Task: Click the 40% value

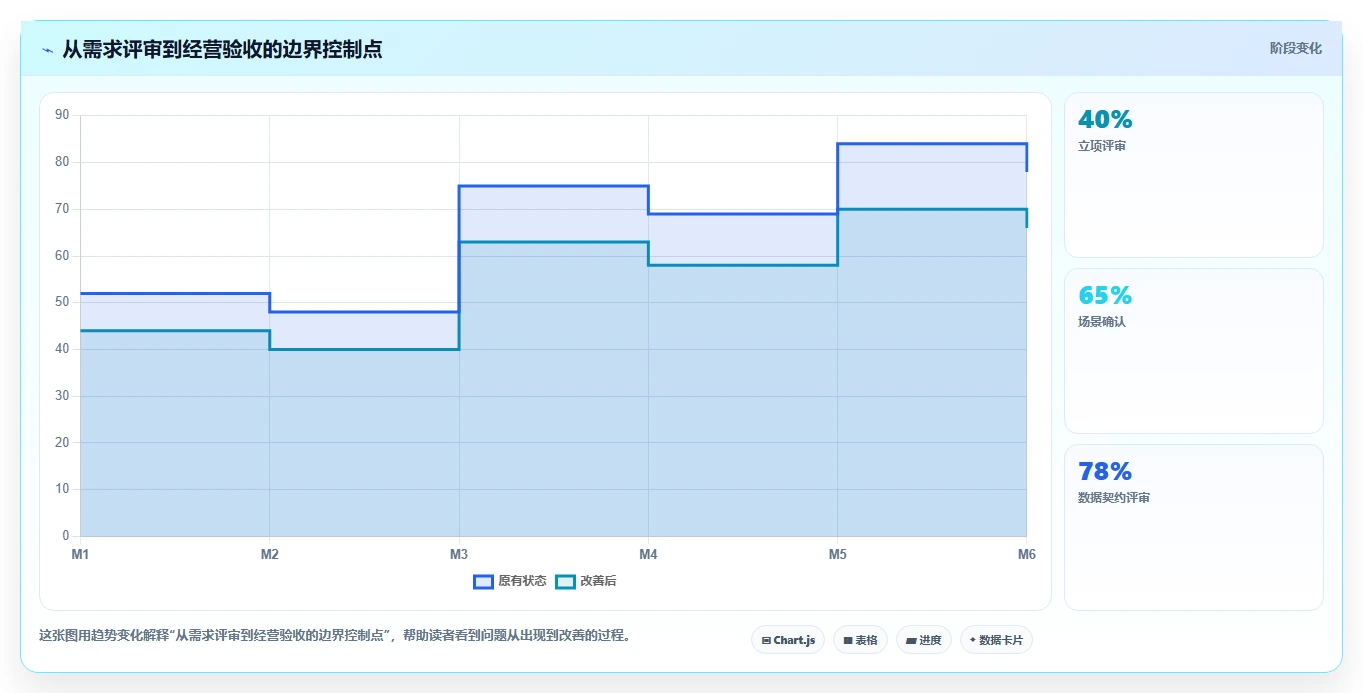Action: (1105, 120)
